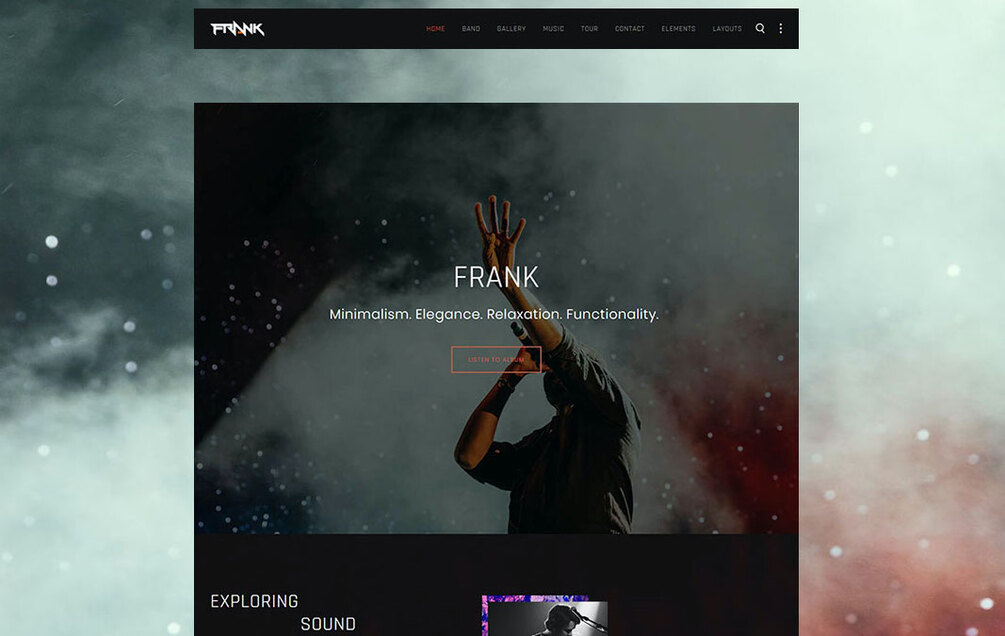This screenshot has width=1005, height=636.
Task: Open the Music navigation item
Action: 553,29
